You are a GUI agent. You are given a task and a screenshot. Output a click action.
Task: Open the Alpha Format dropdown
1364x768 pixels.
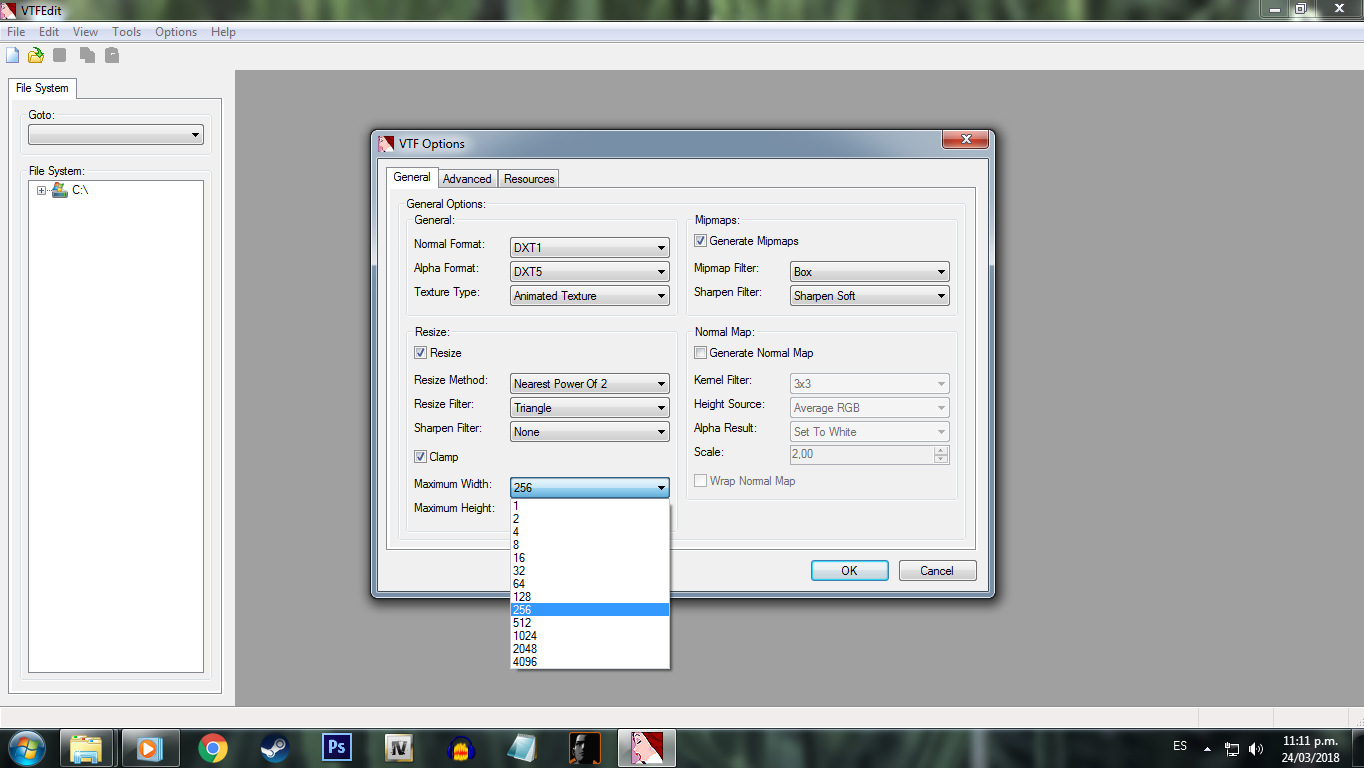590,272
